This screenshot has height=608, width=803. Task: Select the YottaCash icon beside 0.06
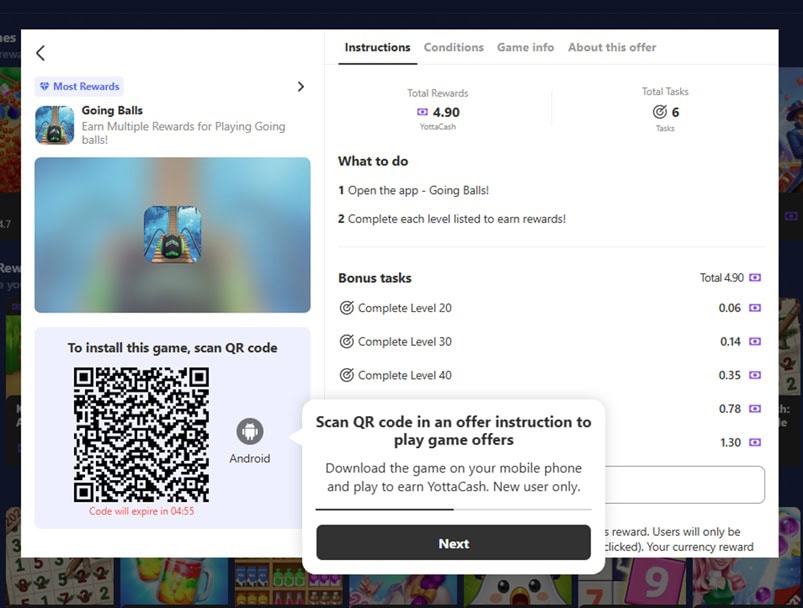click(755, 308)
